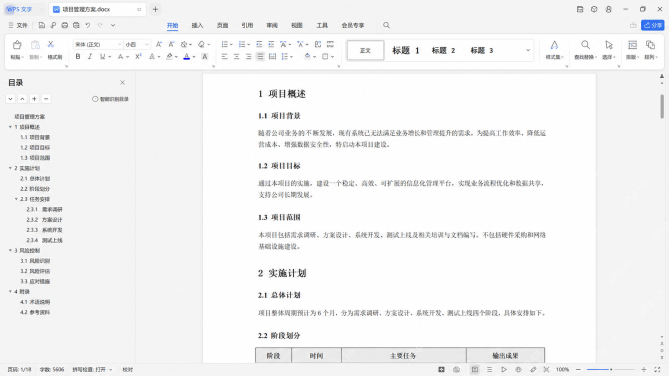The height and width of the screenshot is (376, 669).
Task: Click the character shading A icon
Action: pos(204,57)
